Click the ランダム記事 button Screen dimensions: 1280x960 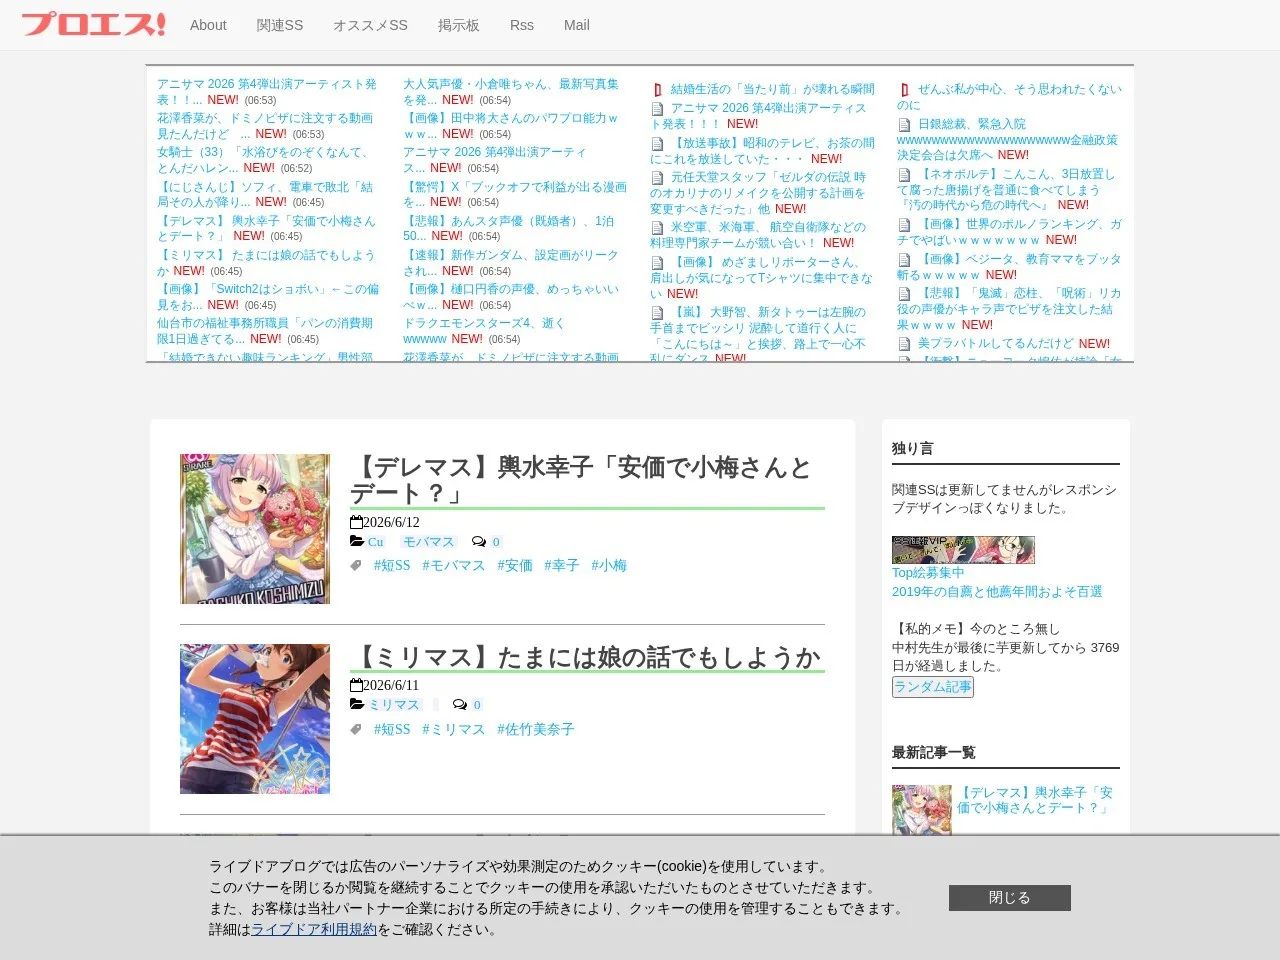(933, 687)
